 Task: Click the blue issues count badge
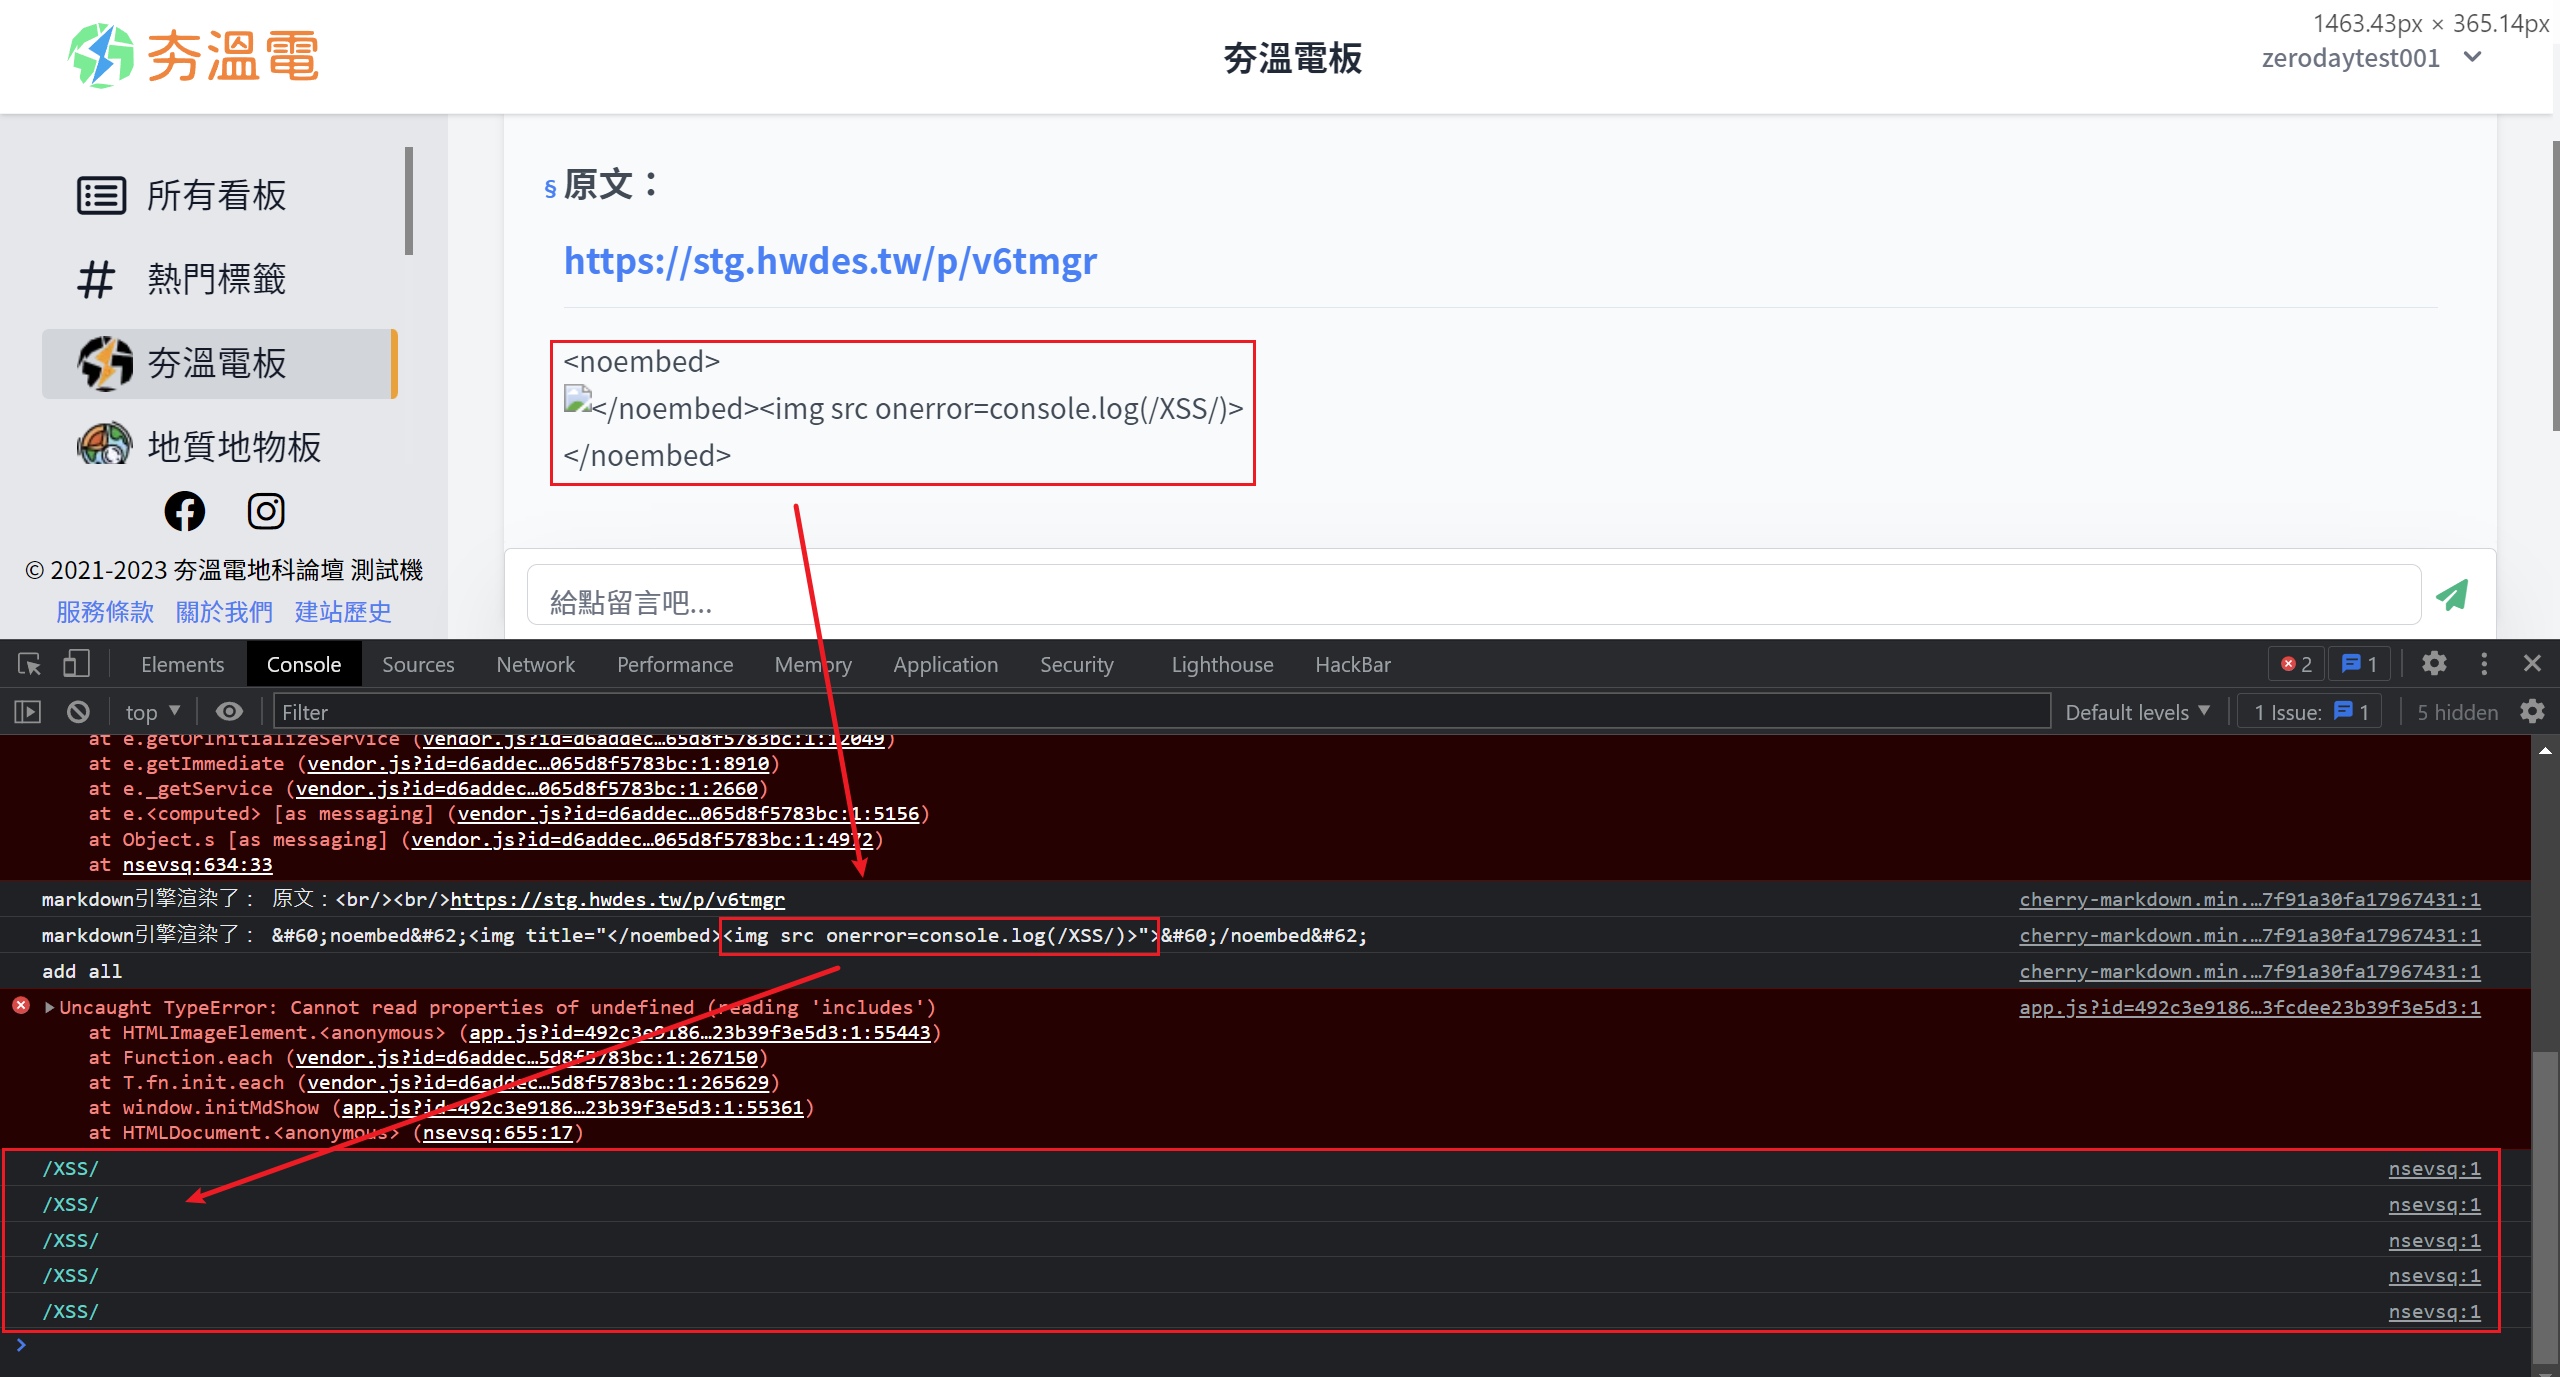coord(2359,664)
